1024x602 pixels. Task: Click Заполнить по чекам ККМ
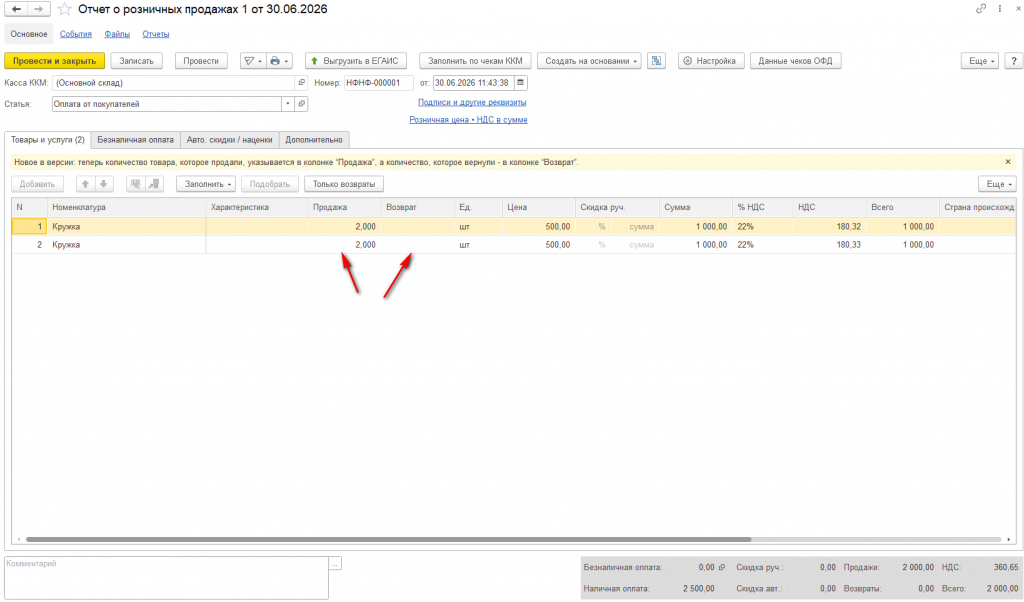(475, 61)
